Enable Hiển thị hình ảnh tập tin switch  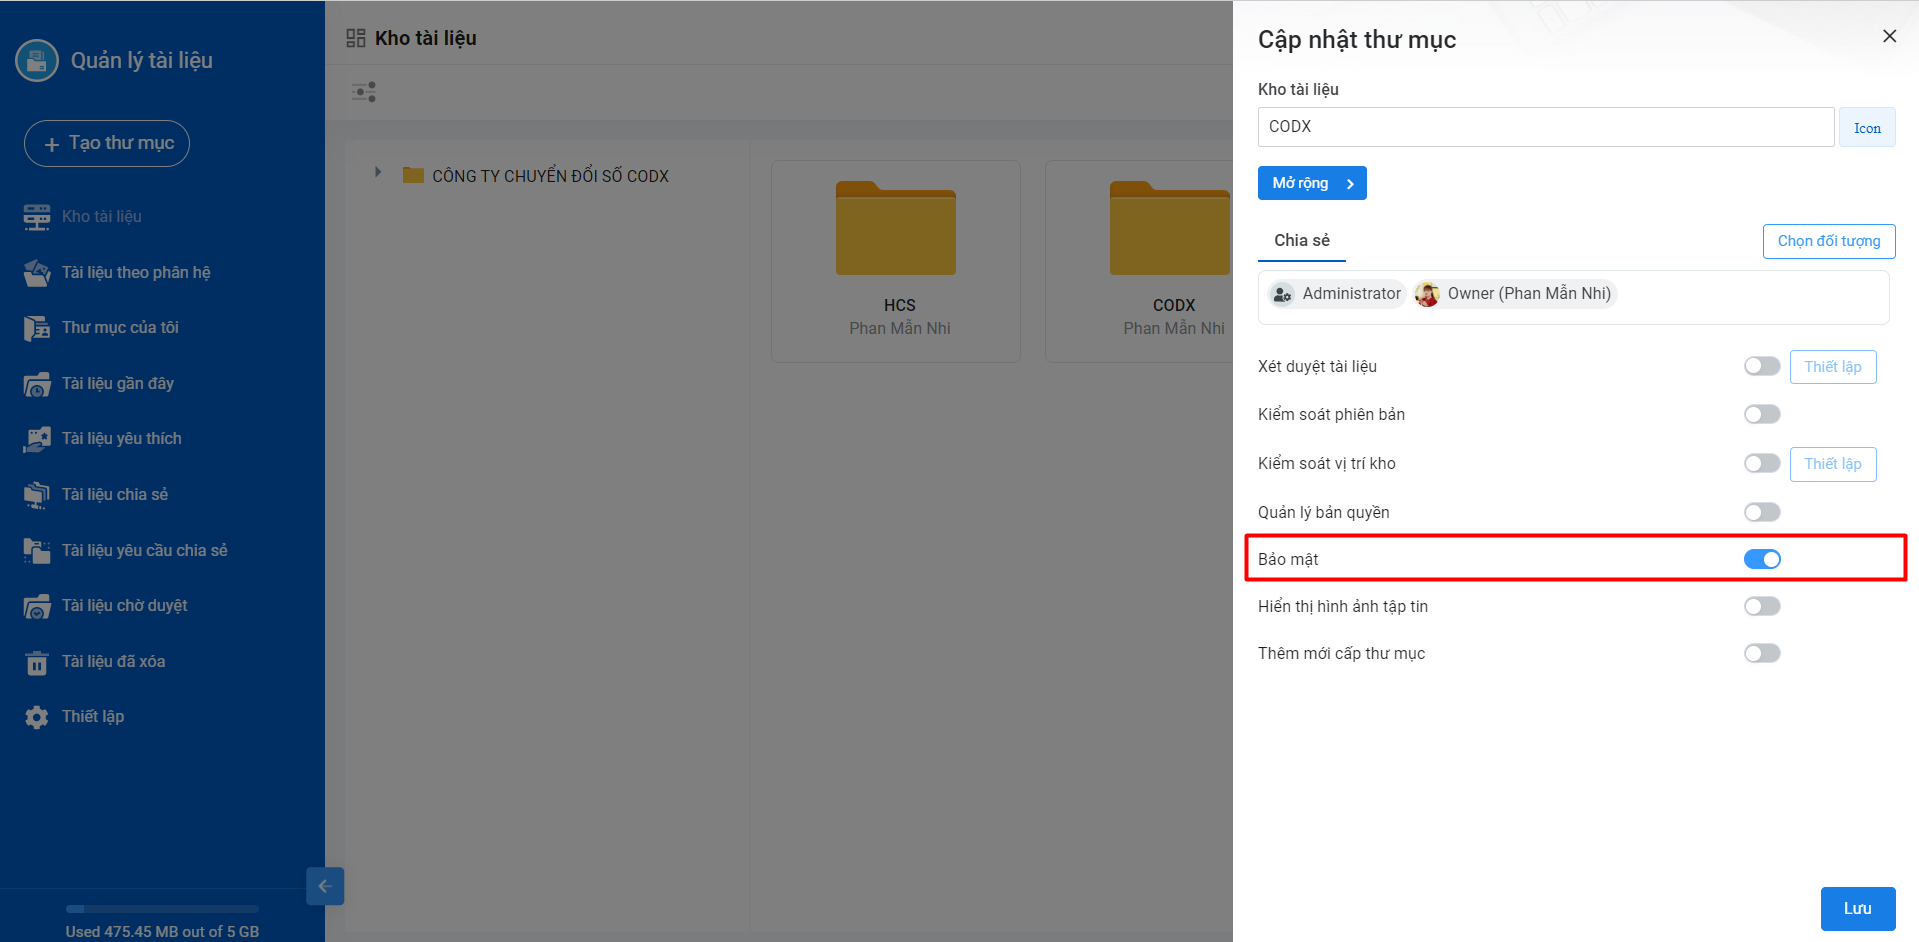pos(1762,606)
